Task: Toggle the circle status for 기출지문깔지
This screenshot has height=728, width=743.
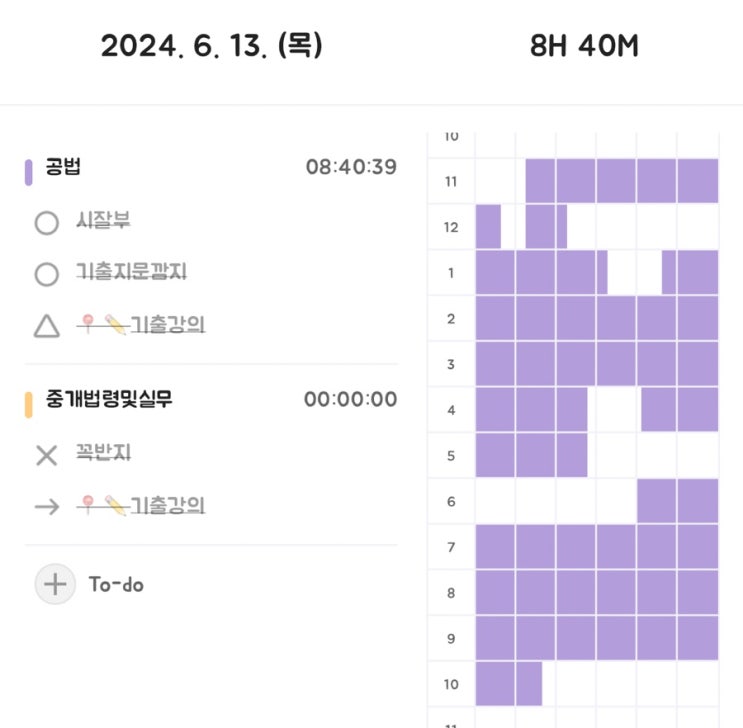Action: [47, 274]
